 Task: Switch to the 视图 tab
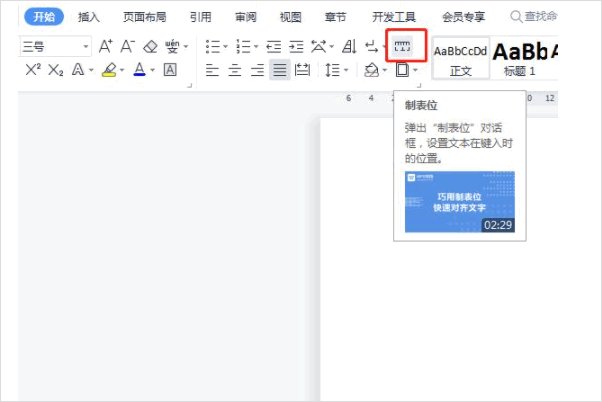tap(291, 17)
